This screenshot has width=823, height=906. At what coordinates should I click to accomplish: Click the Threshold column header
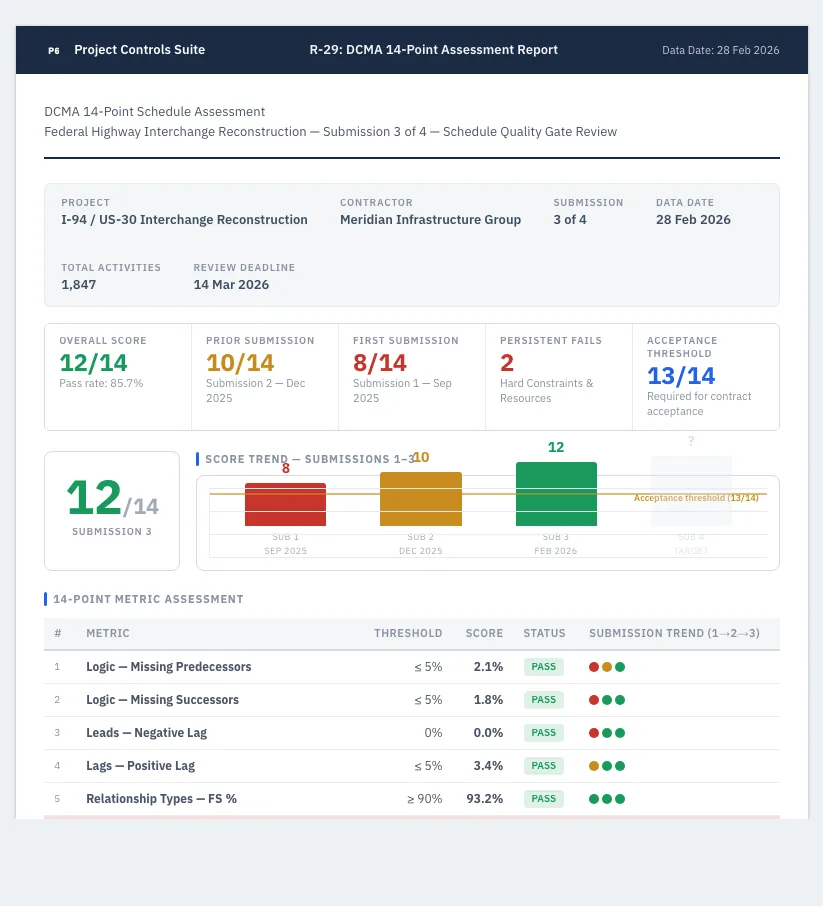point(408,633)
